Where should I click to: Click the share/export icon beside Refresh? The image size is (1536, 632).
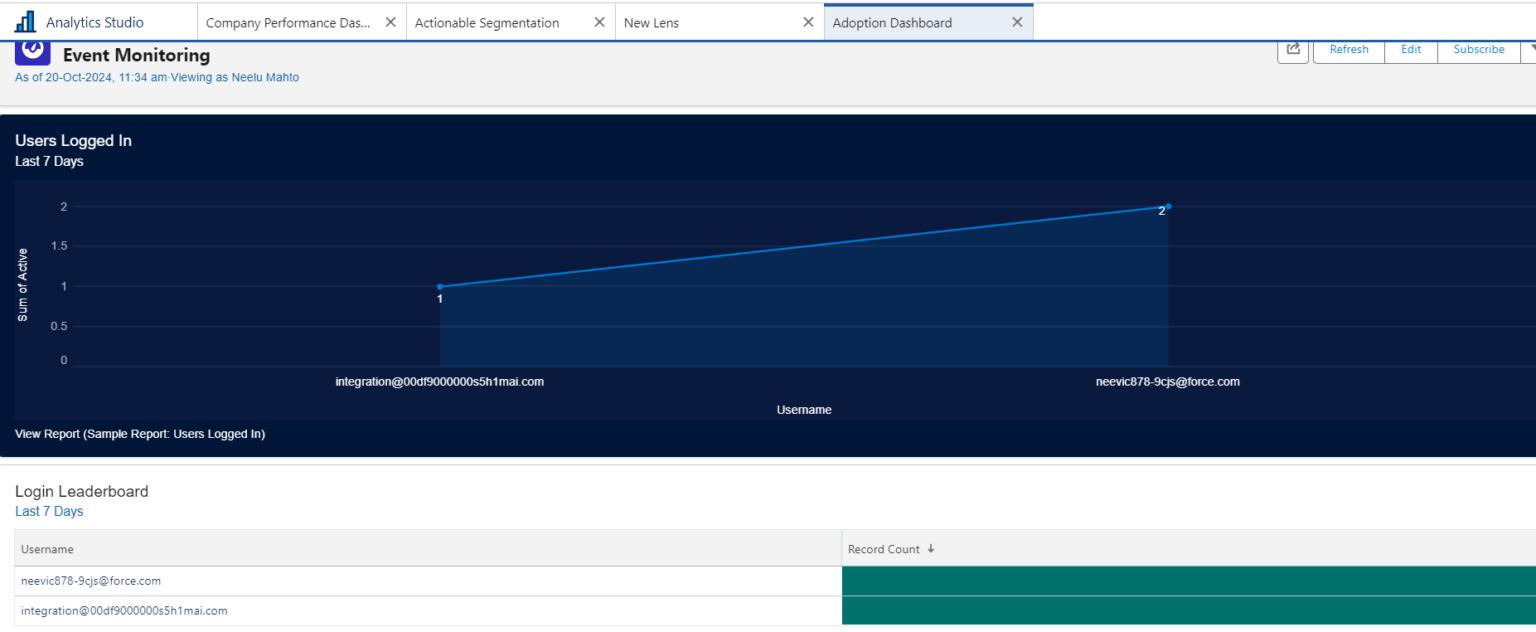pyautogui.click(x=1292, y=48)
